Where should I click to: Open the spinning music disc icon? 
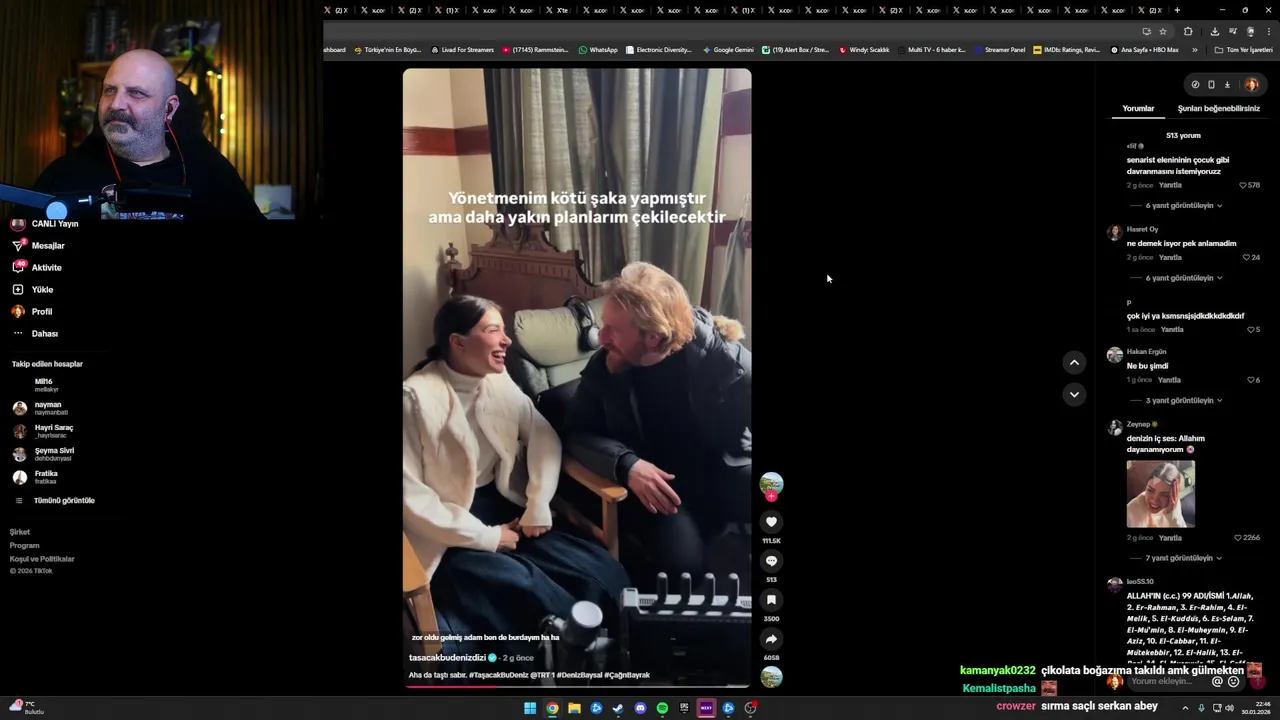(x=771, y=677)
